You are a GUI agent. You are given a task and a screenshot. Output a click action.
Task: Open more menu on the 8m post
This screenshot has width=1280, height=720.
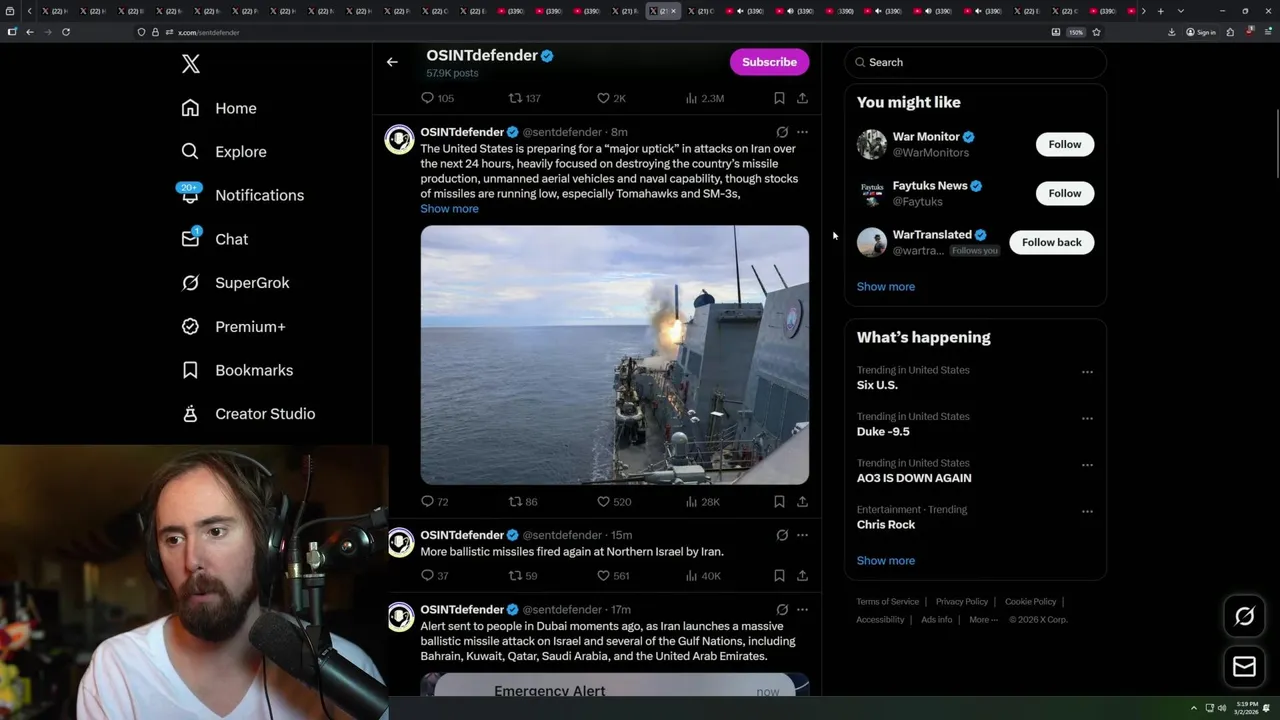click(x=802, y=132)
